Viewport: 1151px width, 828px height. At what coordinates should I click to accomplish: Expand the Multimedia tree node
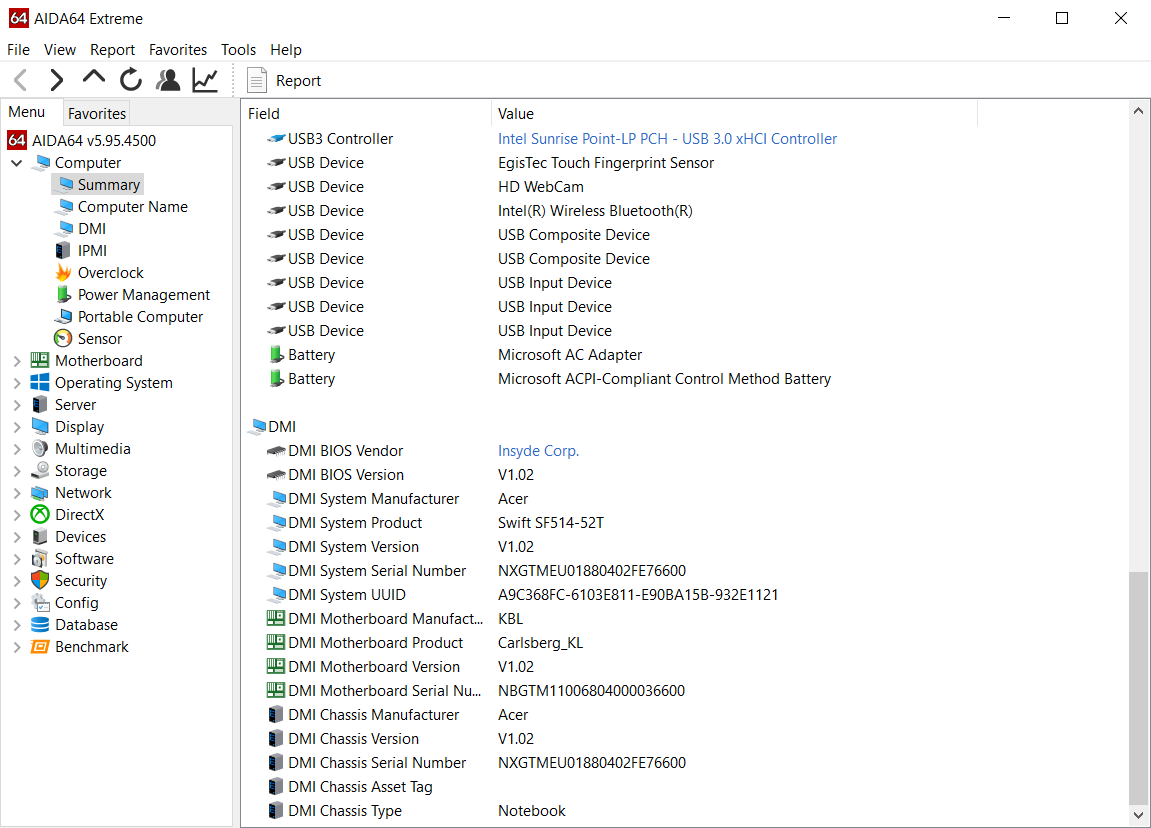pos(17,448)
